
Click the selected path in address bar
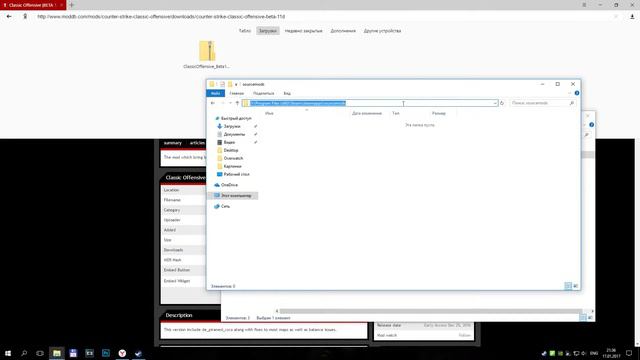point(298,103)
